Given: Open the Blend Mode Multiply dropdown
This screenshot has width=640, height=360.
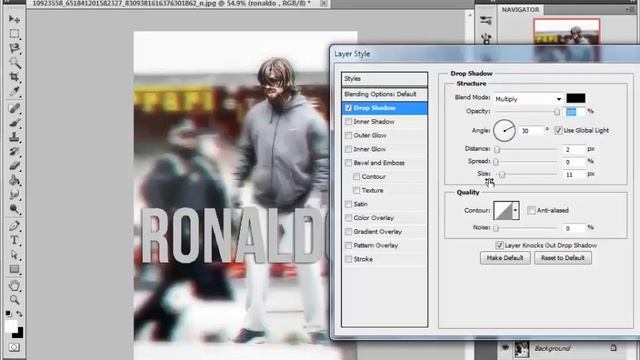Looking at the screenshot, I should [x=528, y=99].
